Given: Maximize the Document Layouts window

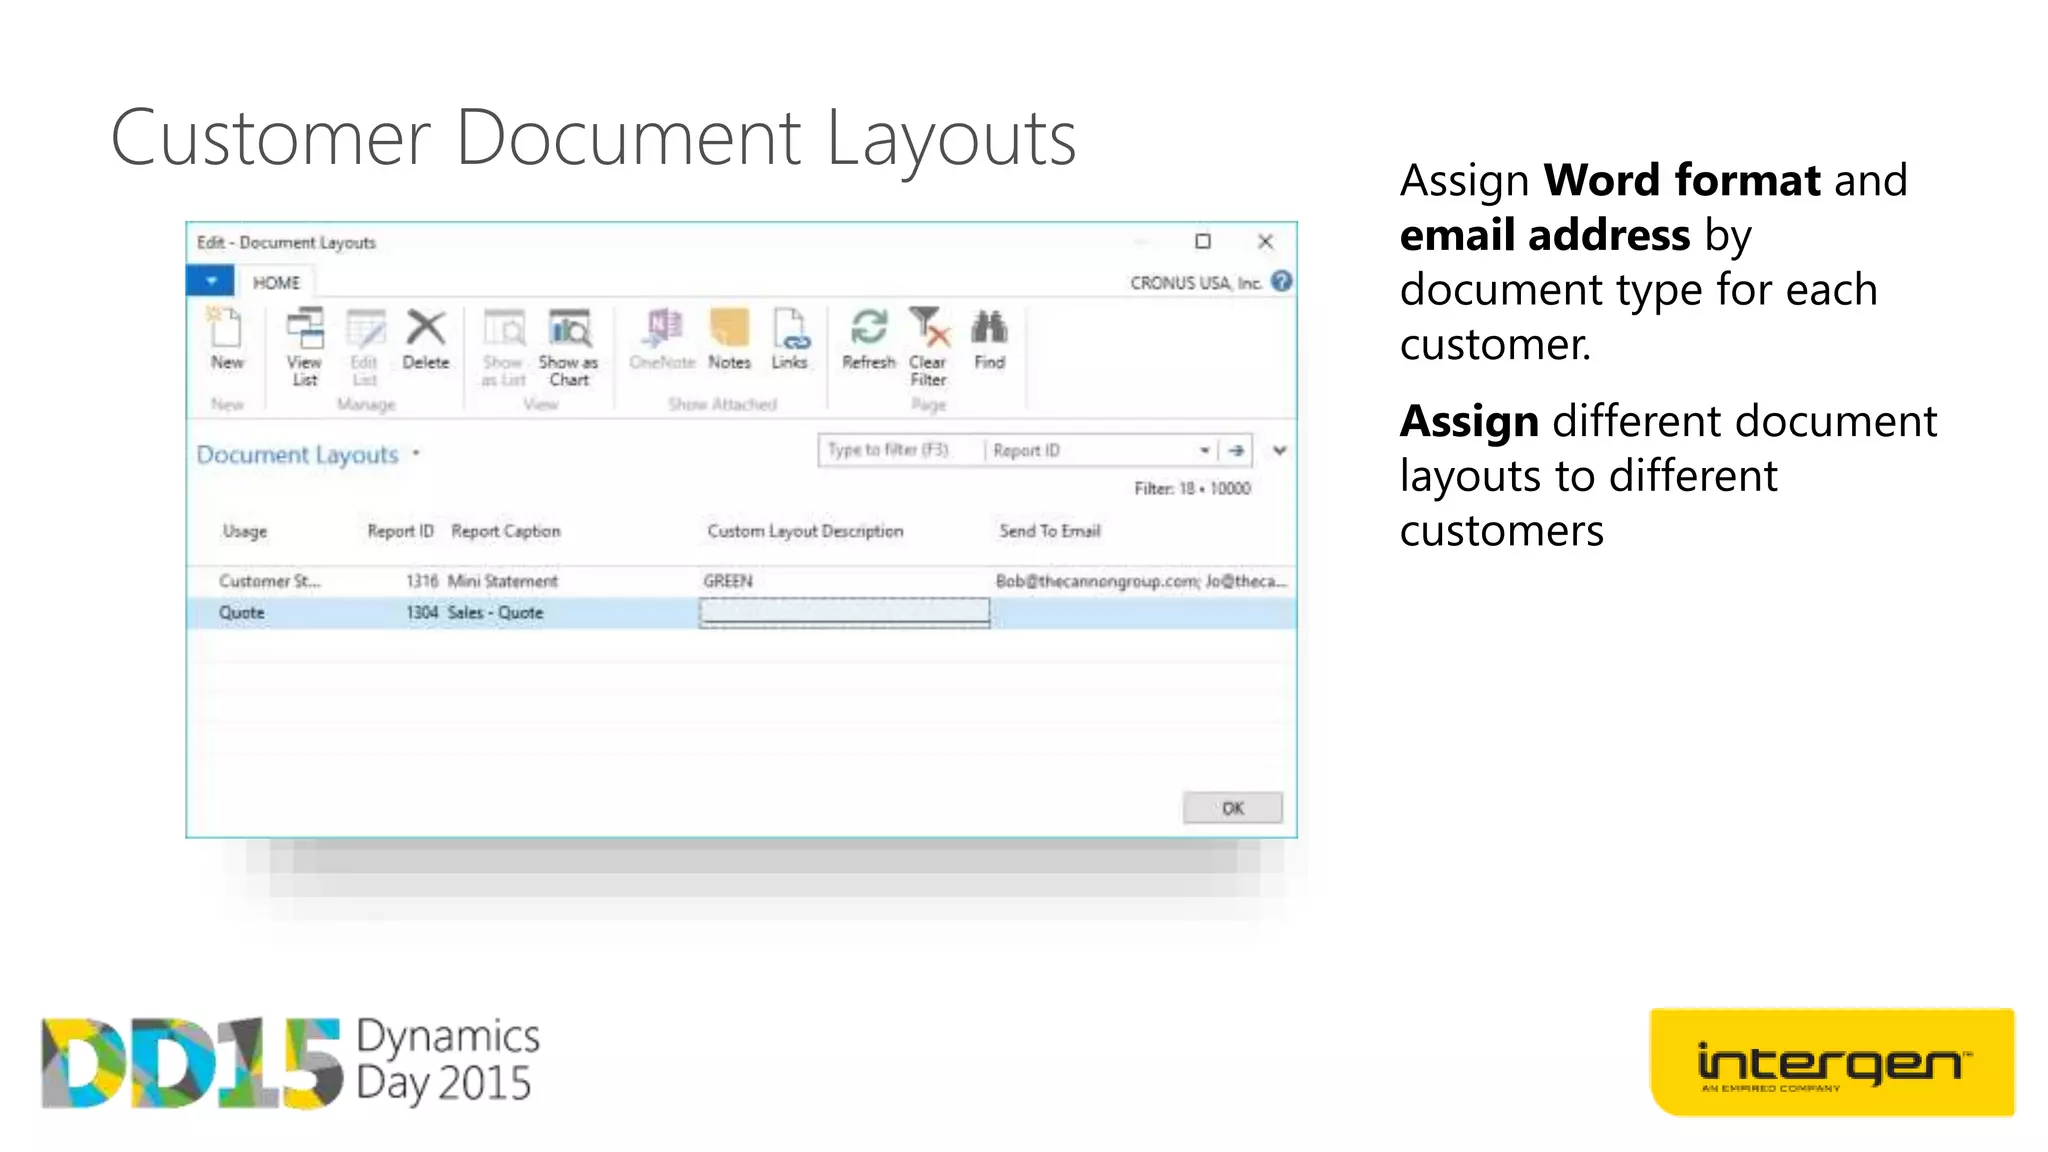Looking at the screenshot, I should pos(1203,241).
